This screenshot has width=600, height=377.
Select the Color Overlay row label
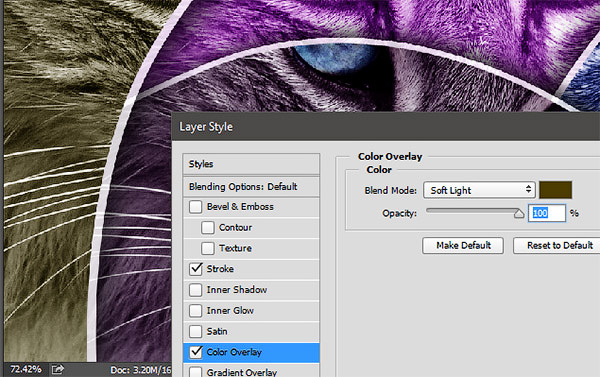[234, 352]
